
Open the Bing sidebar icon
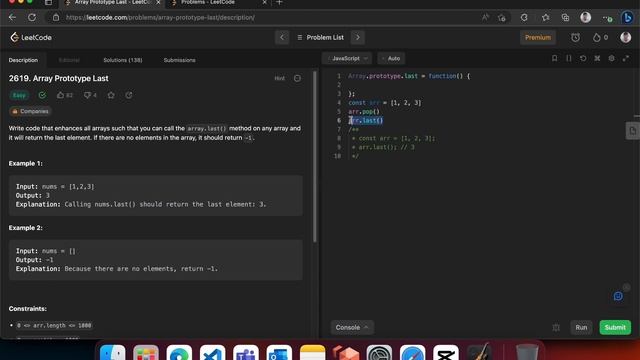[x=627, y=18]
